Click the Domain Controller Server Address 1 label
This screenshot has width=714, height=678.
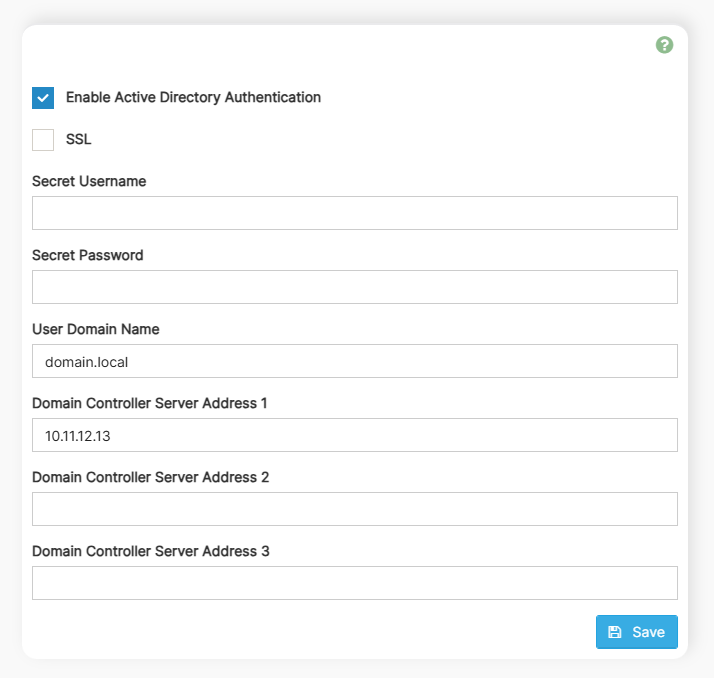pyautogui.click(x=150, y=403)
